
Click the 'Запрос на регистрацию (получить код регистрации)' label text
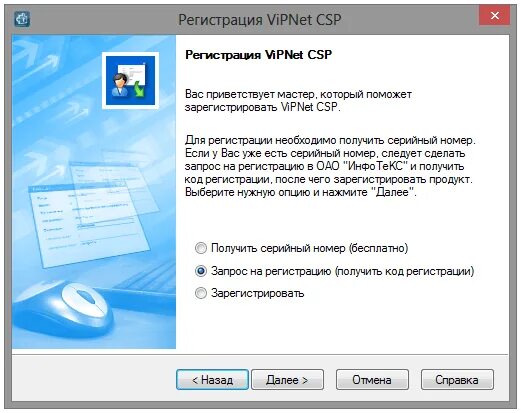coord(342,271)
